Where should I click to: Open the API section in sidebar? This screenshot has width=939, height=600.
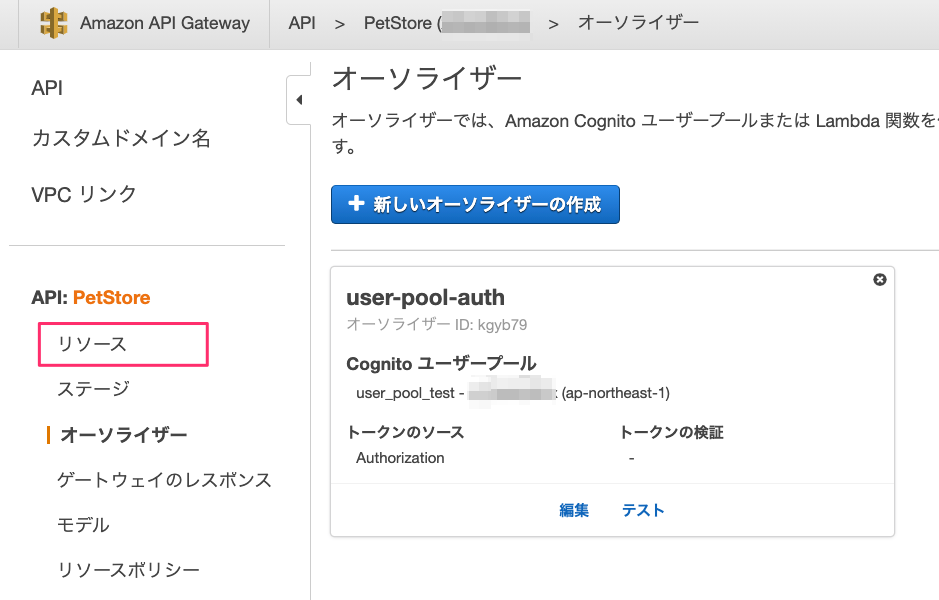point(47,88)
